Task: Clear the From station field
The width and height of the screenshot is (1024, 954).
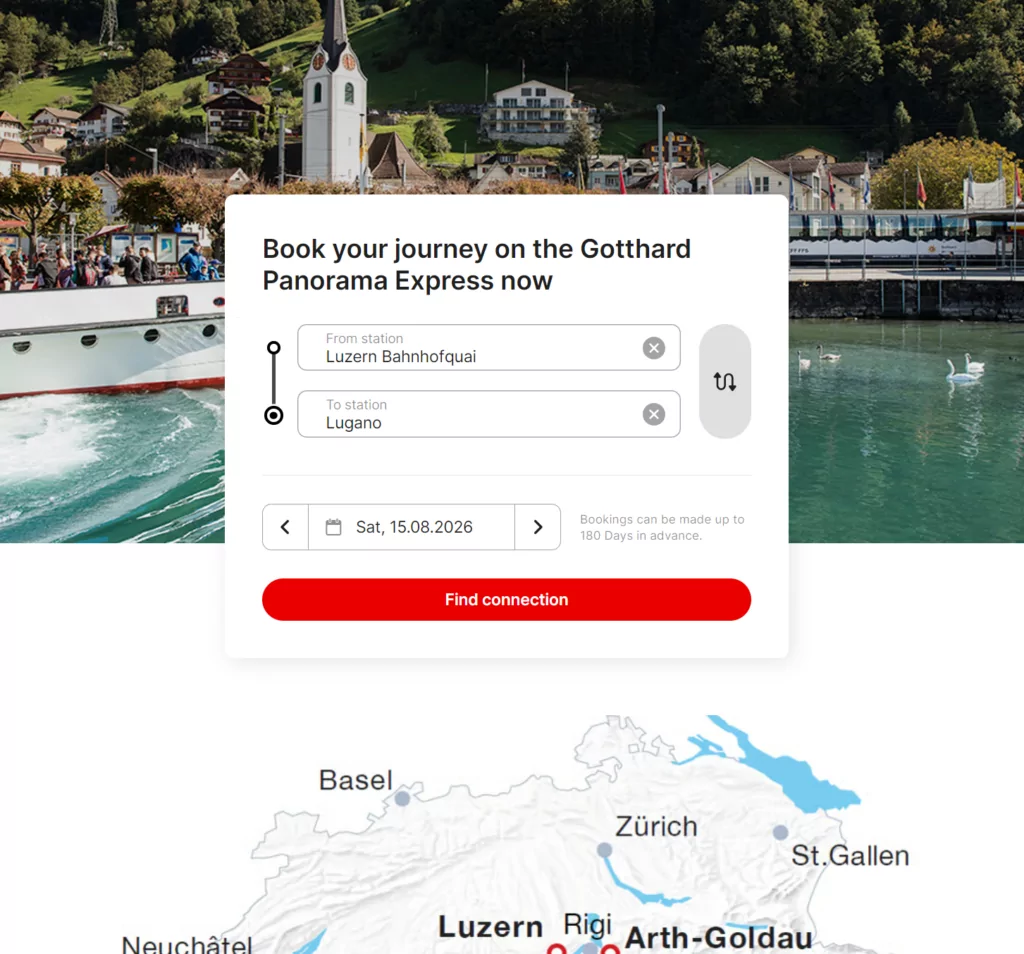Action: click(x=654, y=348)
